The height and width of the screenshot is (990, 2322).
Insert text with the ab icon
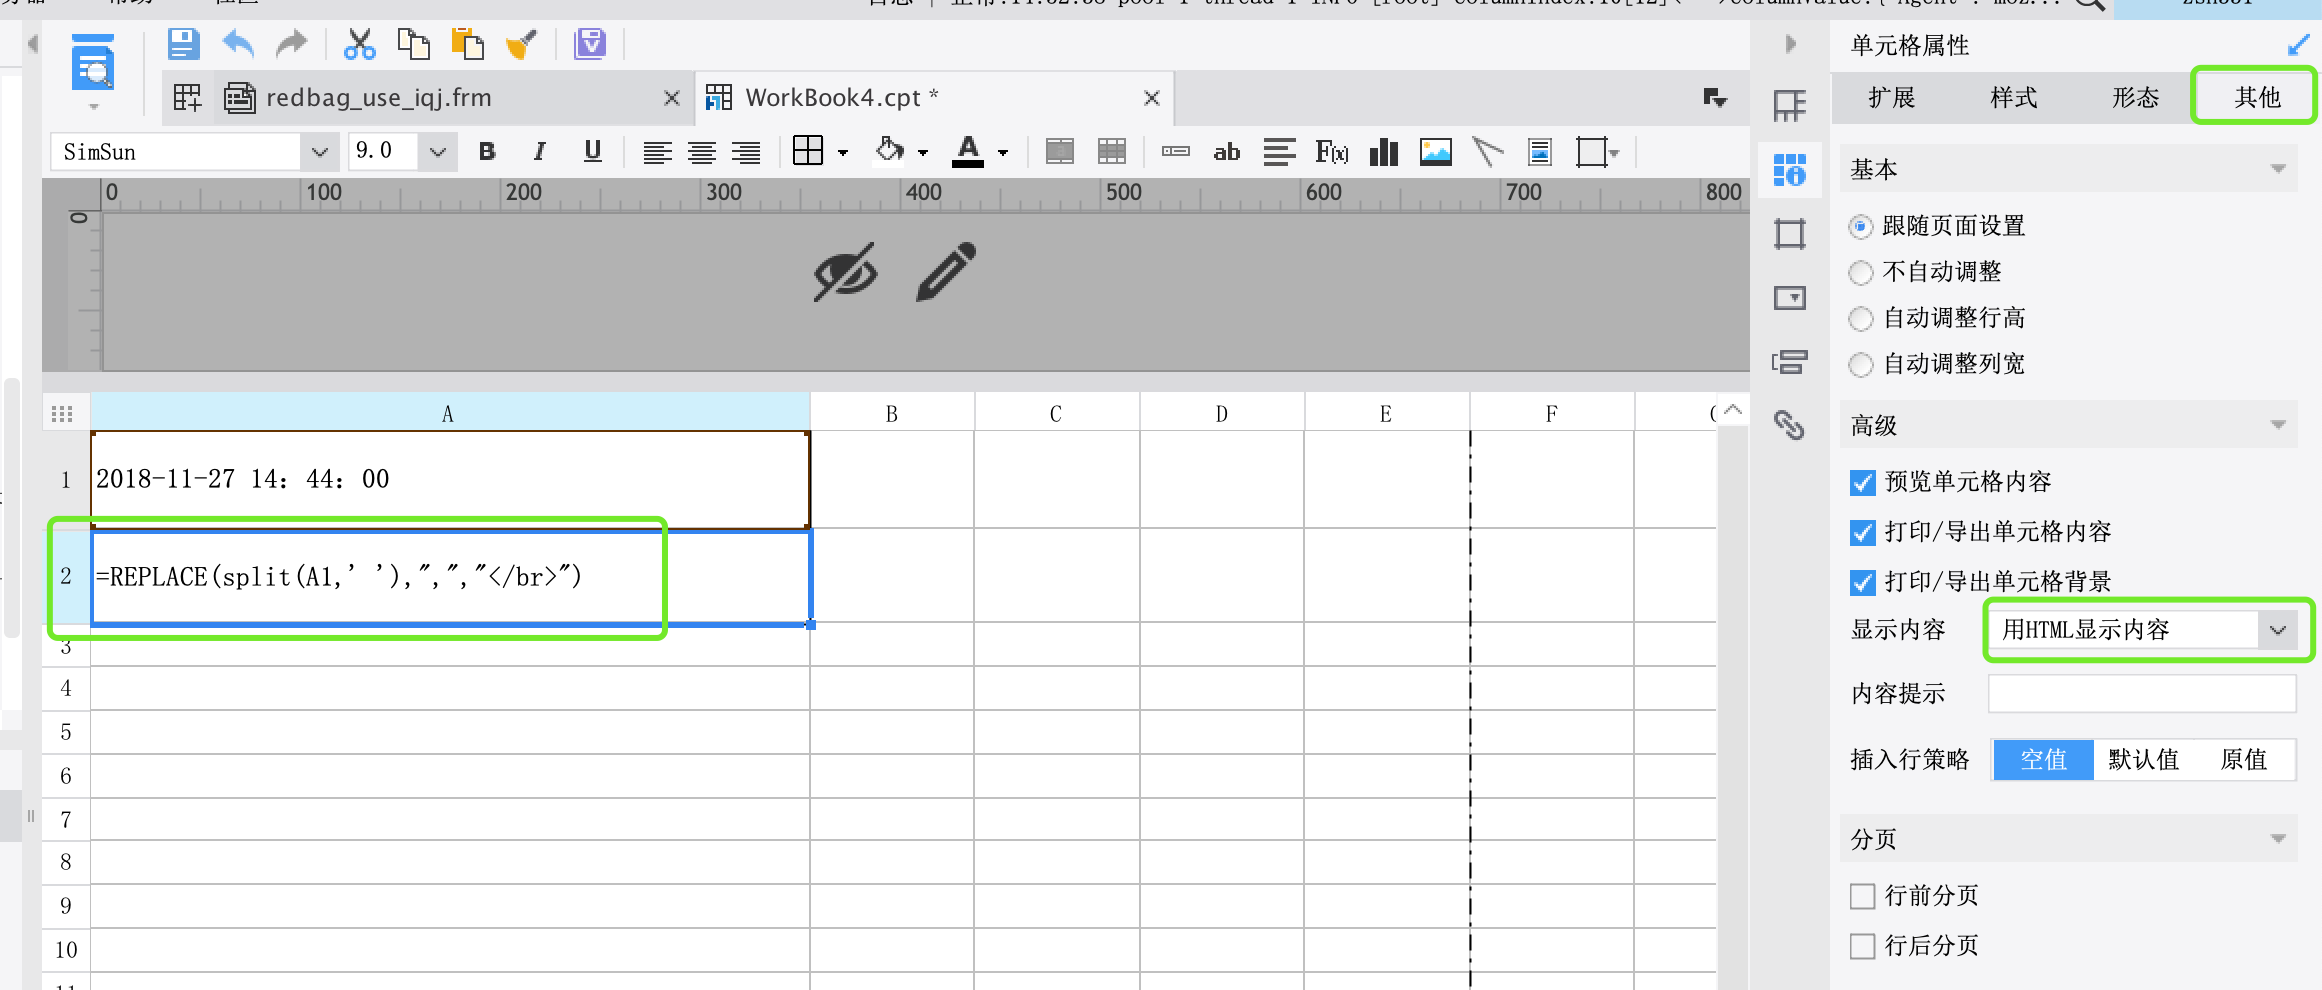[1227, 152]
